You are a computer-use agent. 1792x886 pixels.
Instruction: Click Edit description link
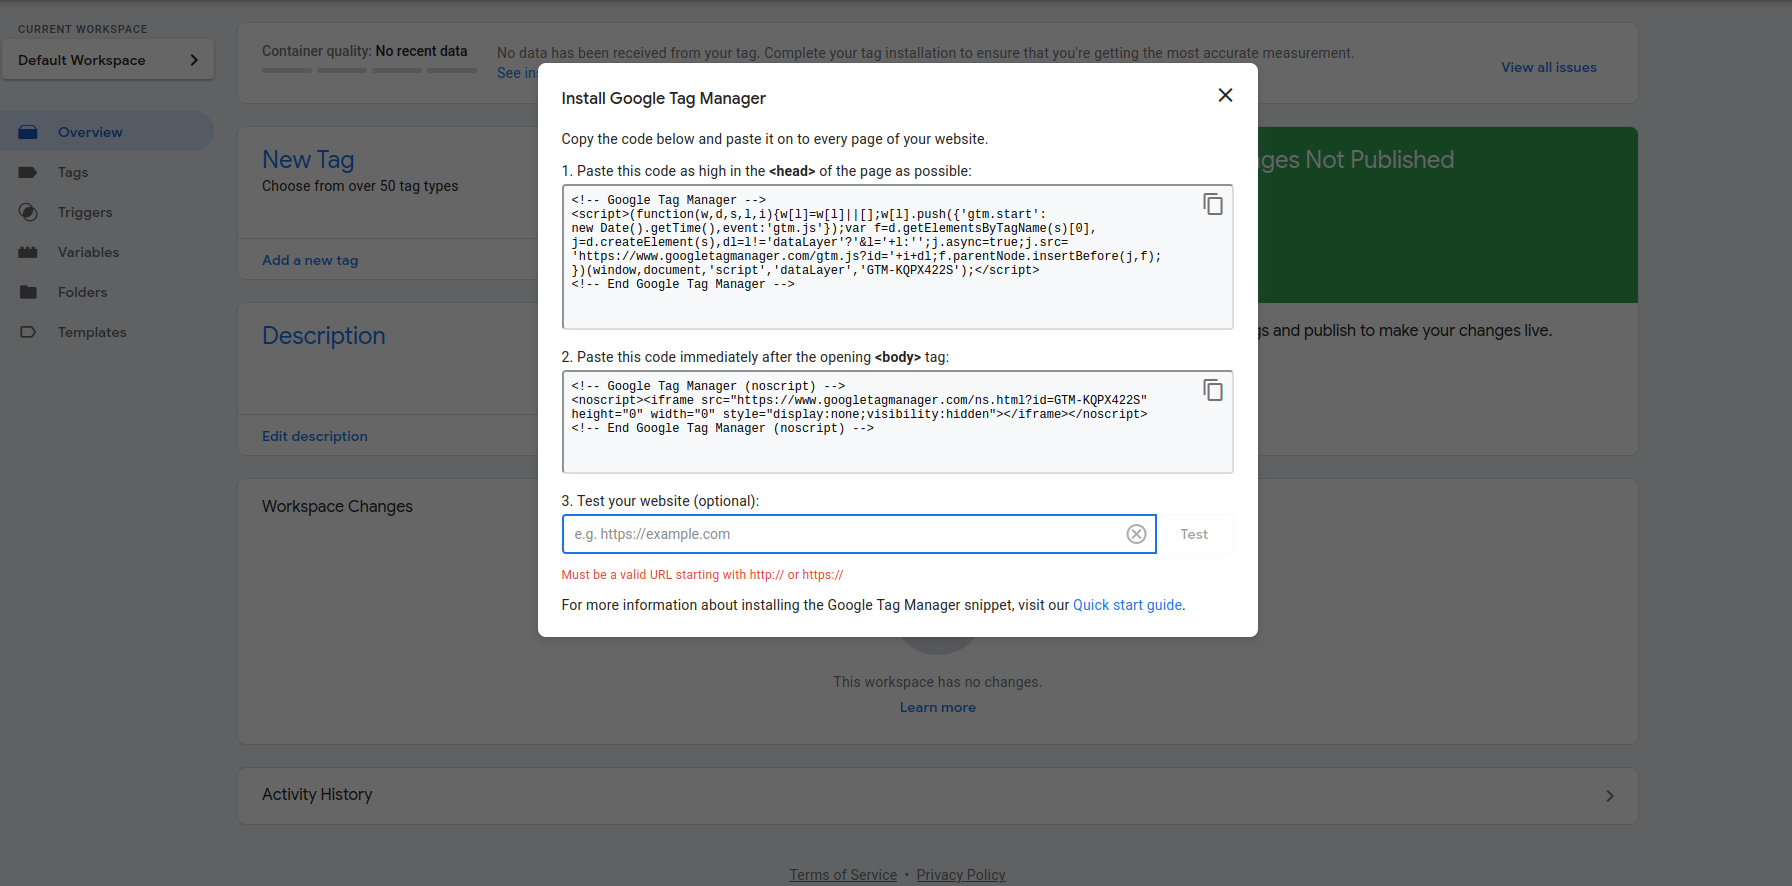pyautogui.click(x=315, y=436)
